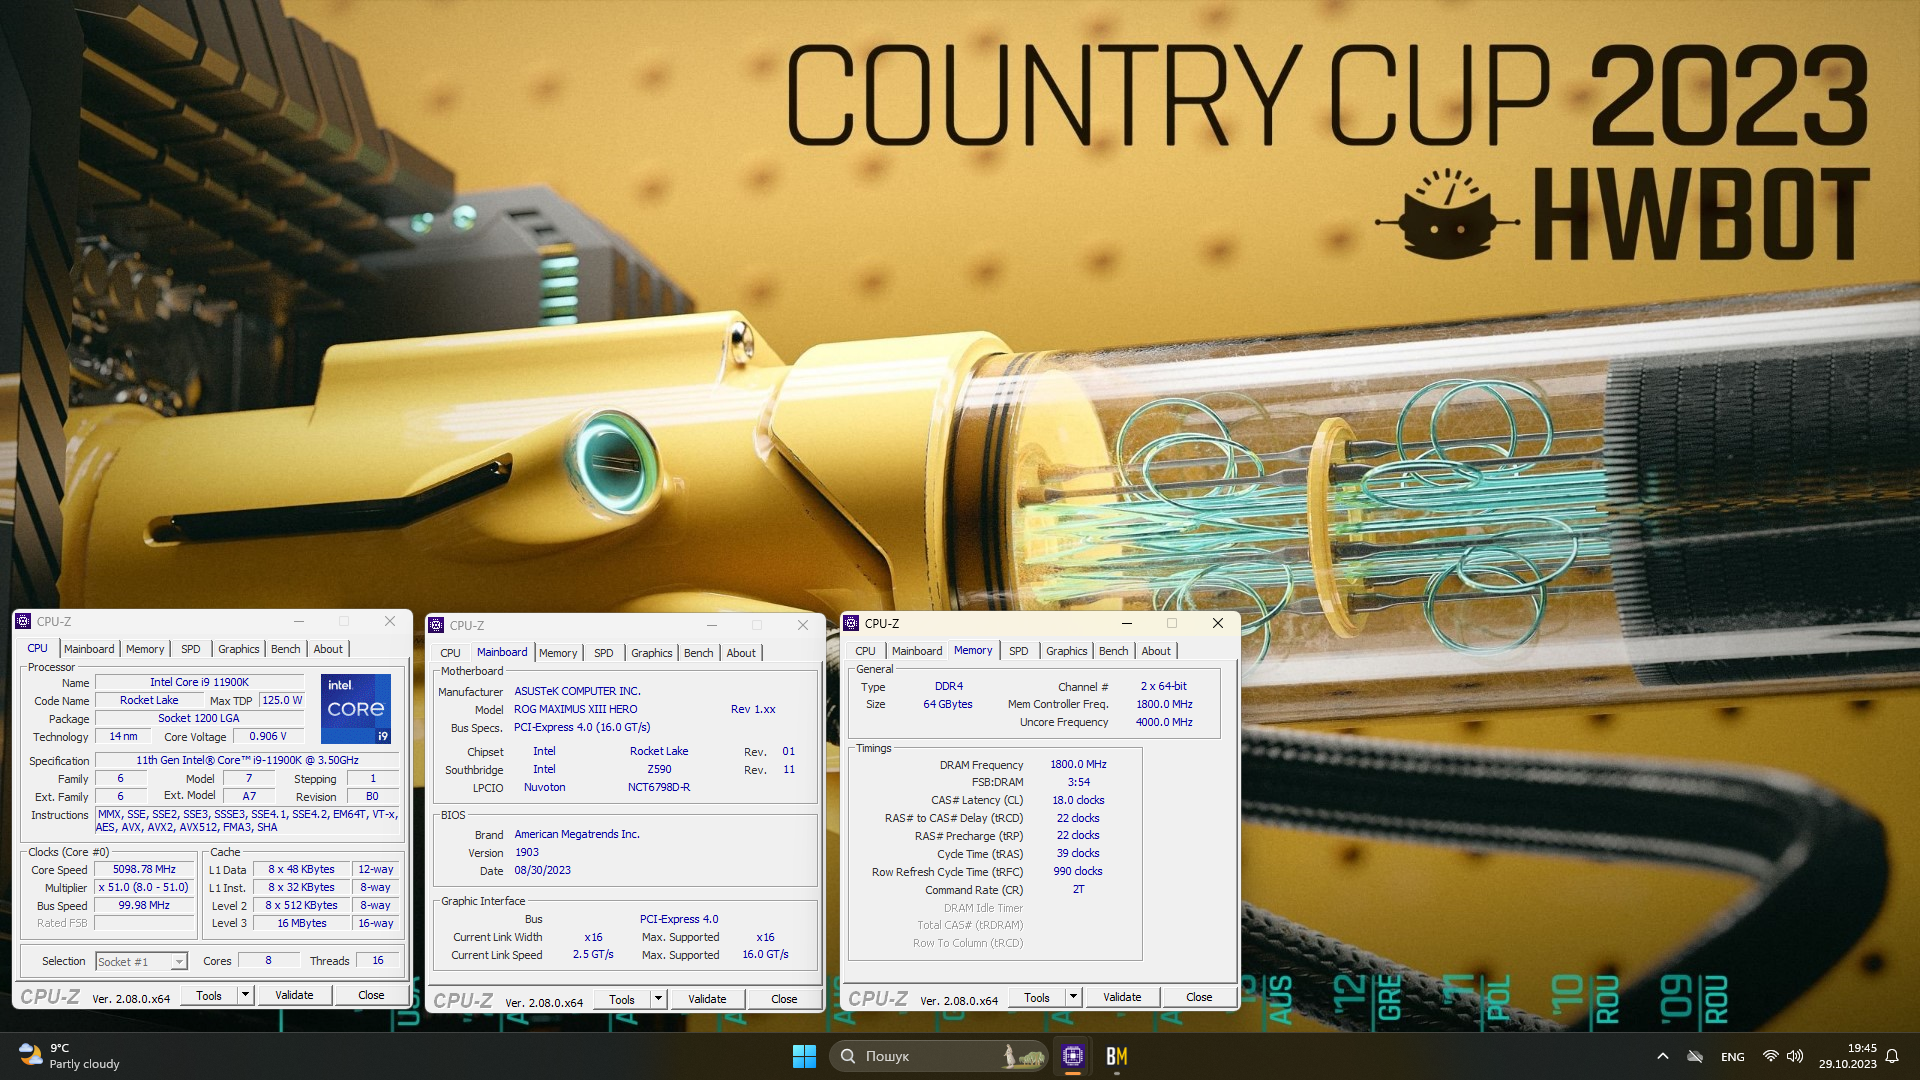Open Windows Start menu icon
Screen dimensions: 1920x1080
pyautogui.click(x=804, y=1056)
